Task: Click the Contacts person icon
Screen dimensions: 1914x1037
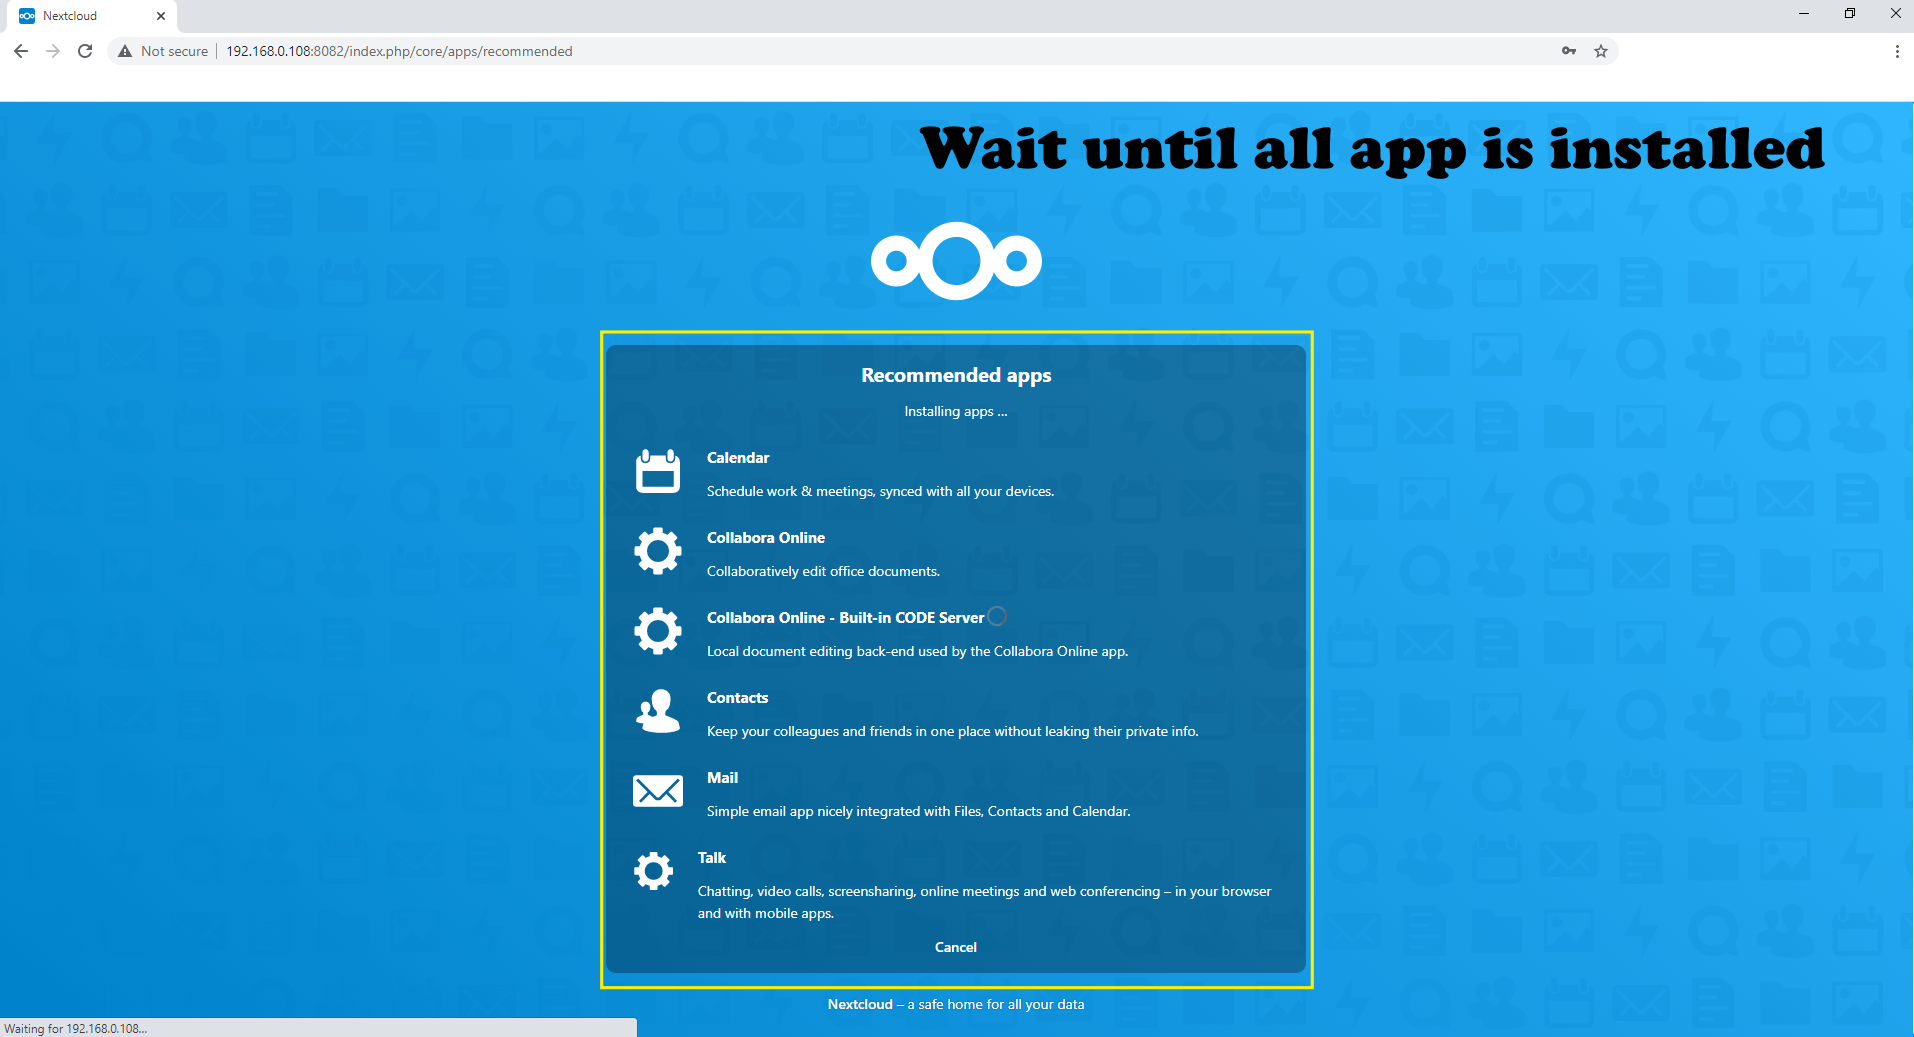Action: click(x=658, y=710)
